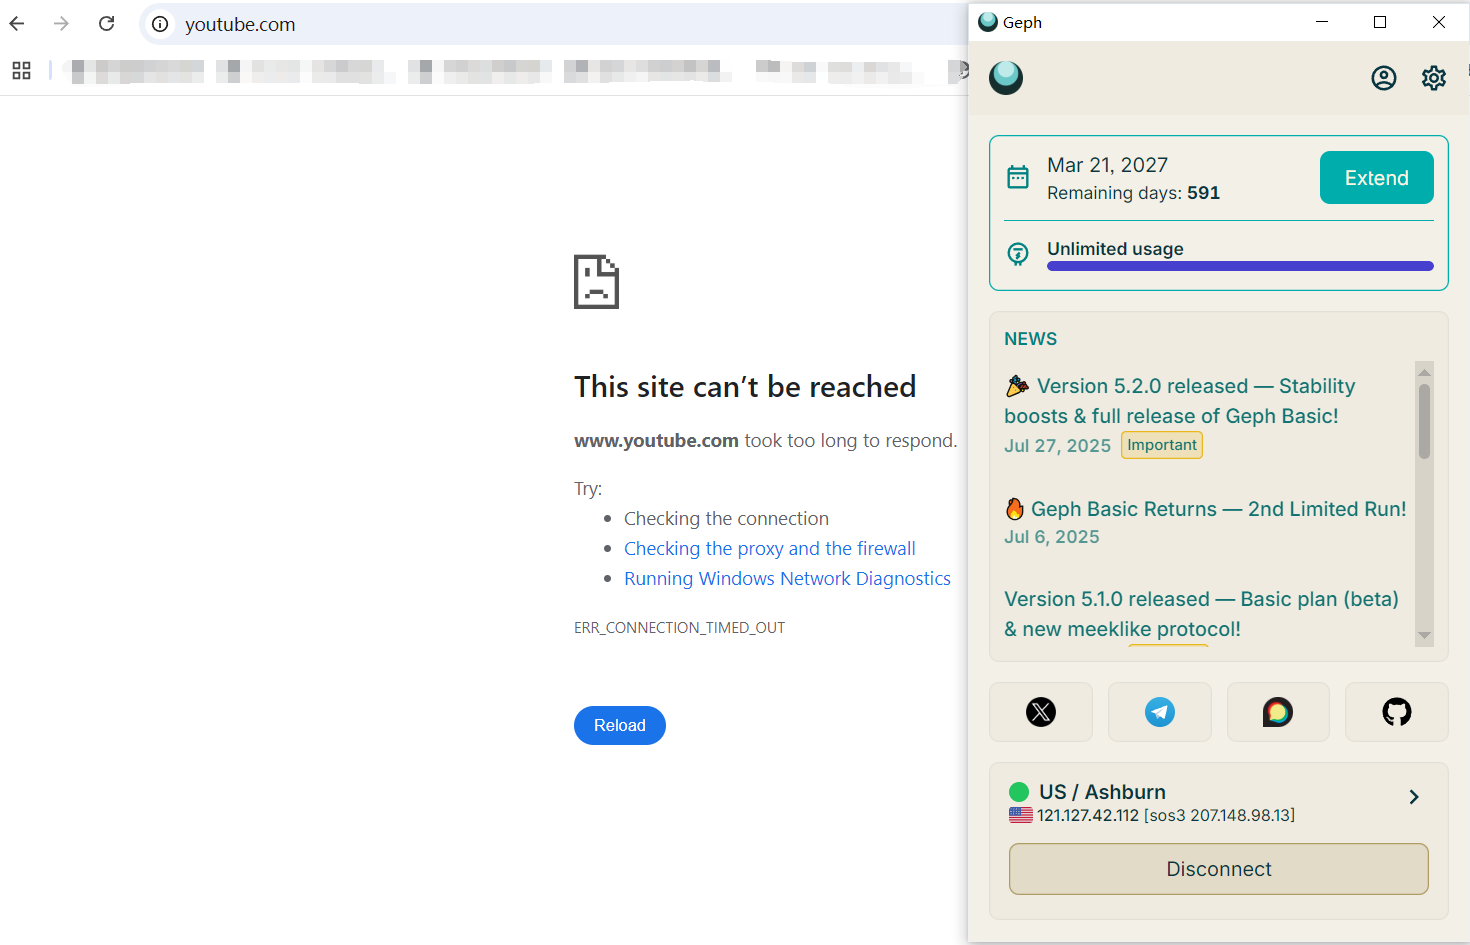This screenshot has height=945, width=1470.
Task: Click the Jul 6, 2025 news date
Action: tap(1051, 537)
